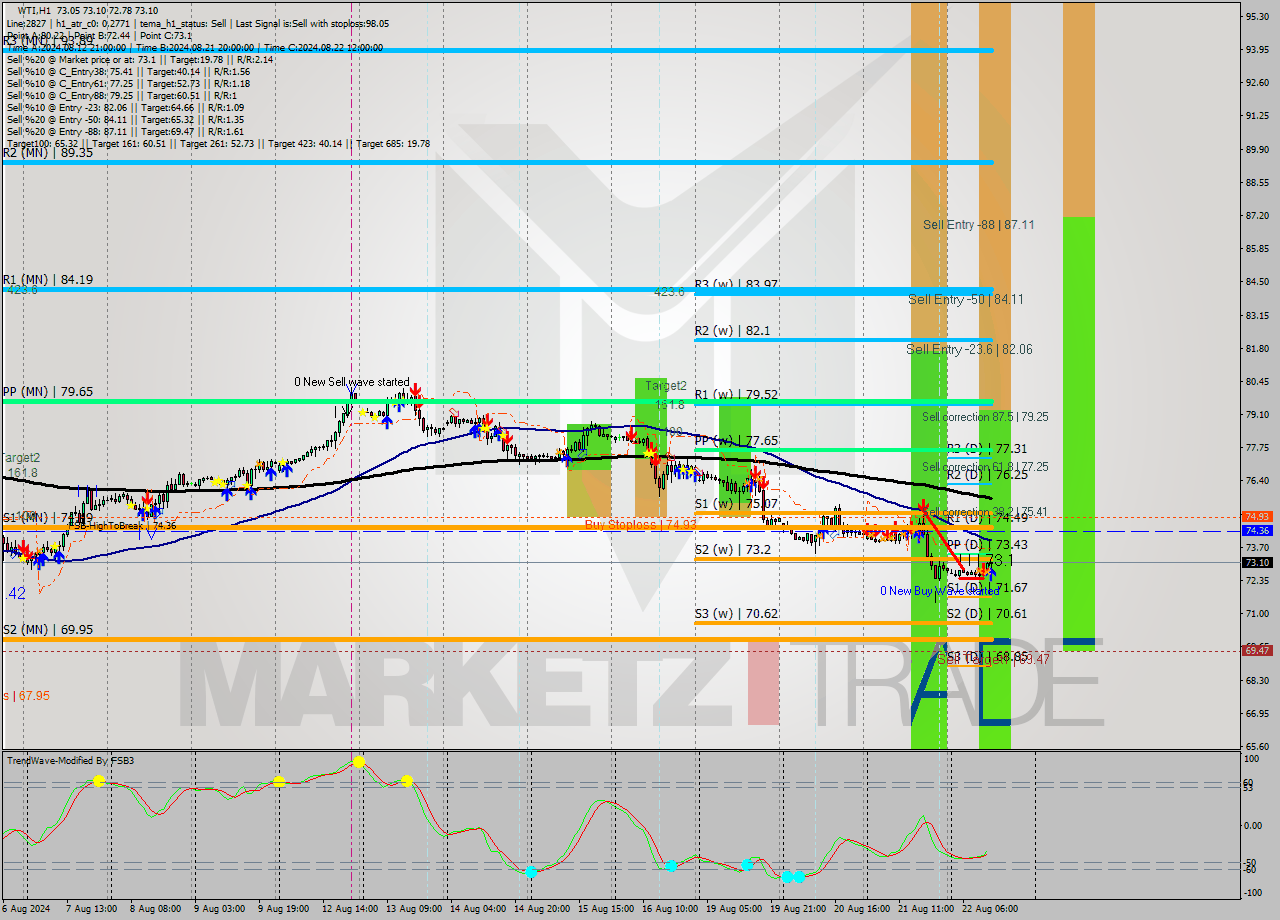Screen dimensions: 1280x920
Task: Click the black 73.10 current price tag
Action: pos(1257,563)
